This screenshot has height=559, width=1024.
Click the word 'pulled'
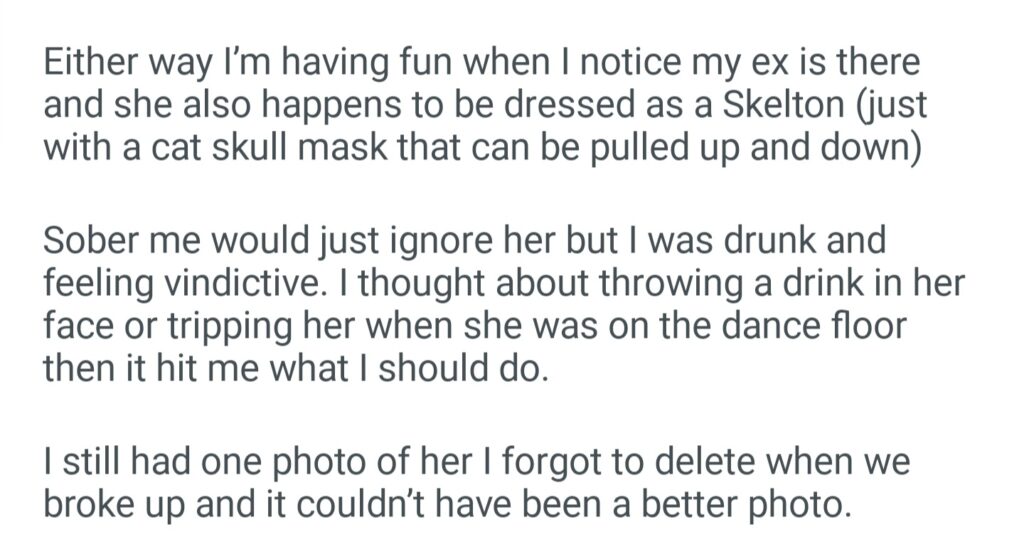coord(657,149)
